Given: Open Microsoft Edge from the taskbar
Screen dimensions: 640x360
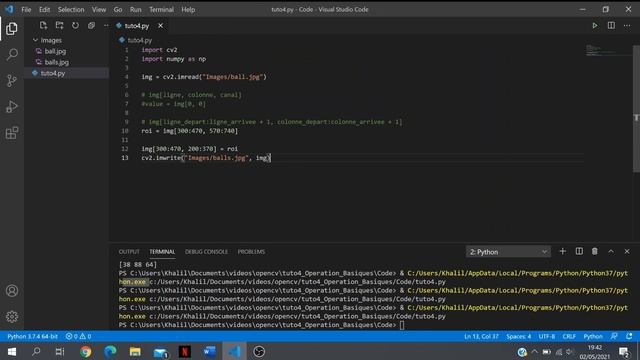Looking at the screenshot, I should tap(110, 351).
